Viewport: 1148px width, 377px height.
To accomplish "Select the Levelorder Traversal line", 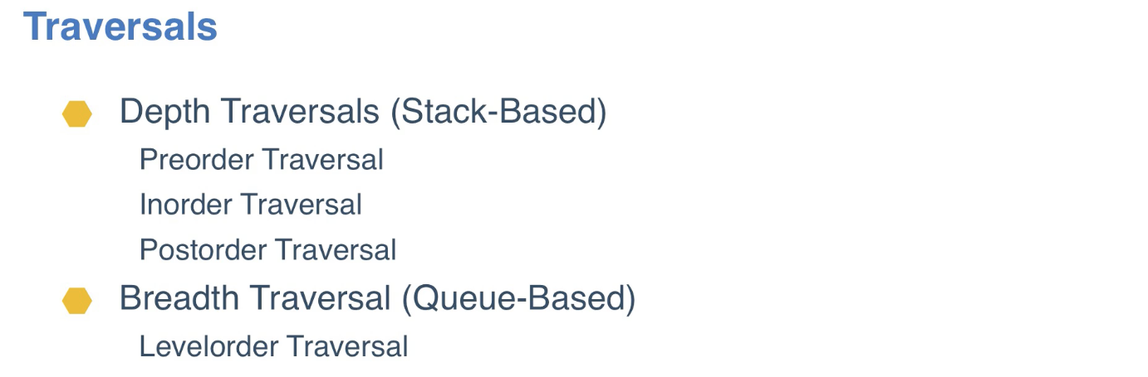I will click(274, 347).
